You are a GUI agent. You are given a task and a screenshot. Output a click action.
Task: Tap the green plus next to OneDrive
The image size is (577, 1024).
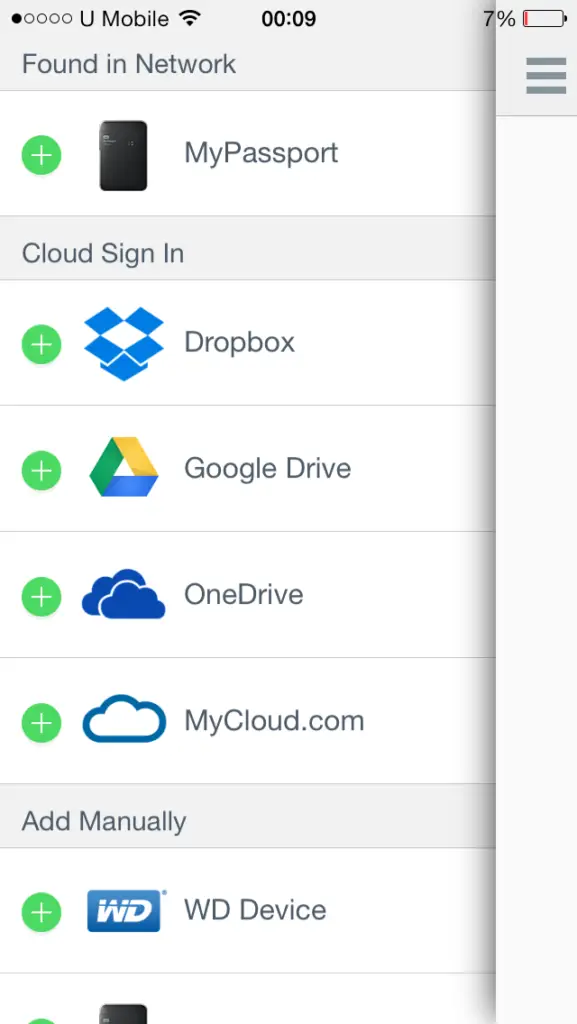(41, 596)
